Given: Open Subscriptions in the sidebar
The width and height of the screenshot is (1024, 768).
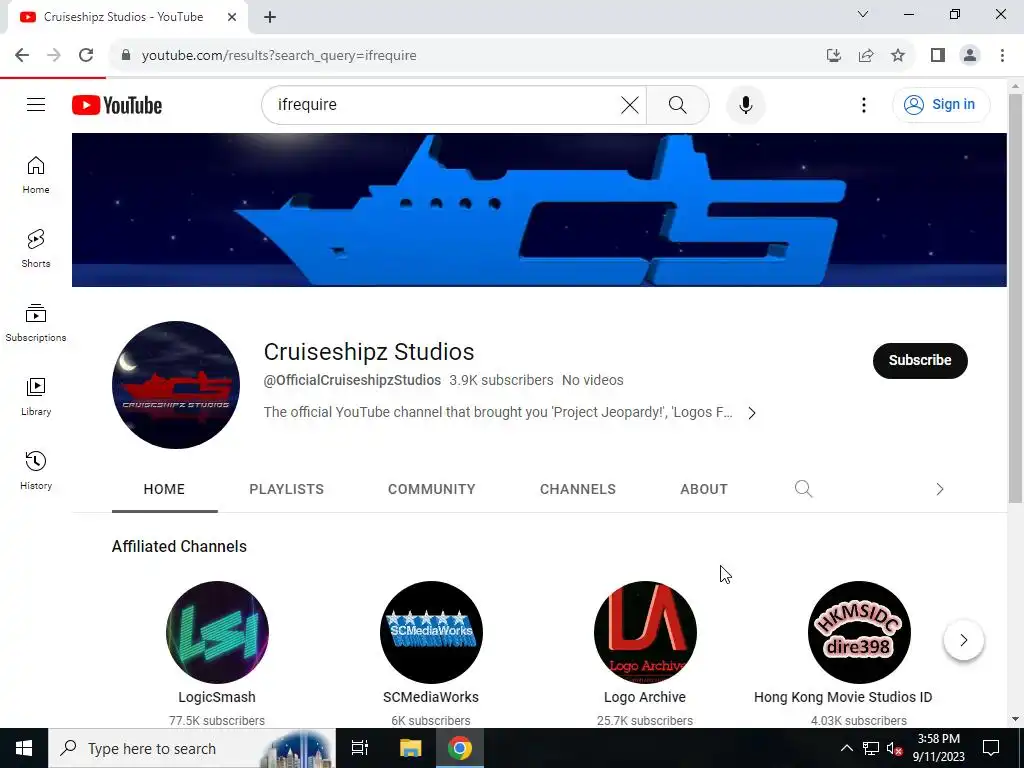Looking at the screenshot, I should click(x=36, y=323).
